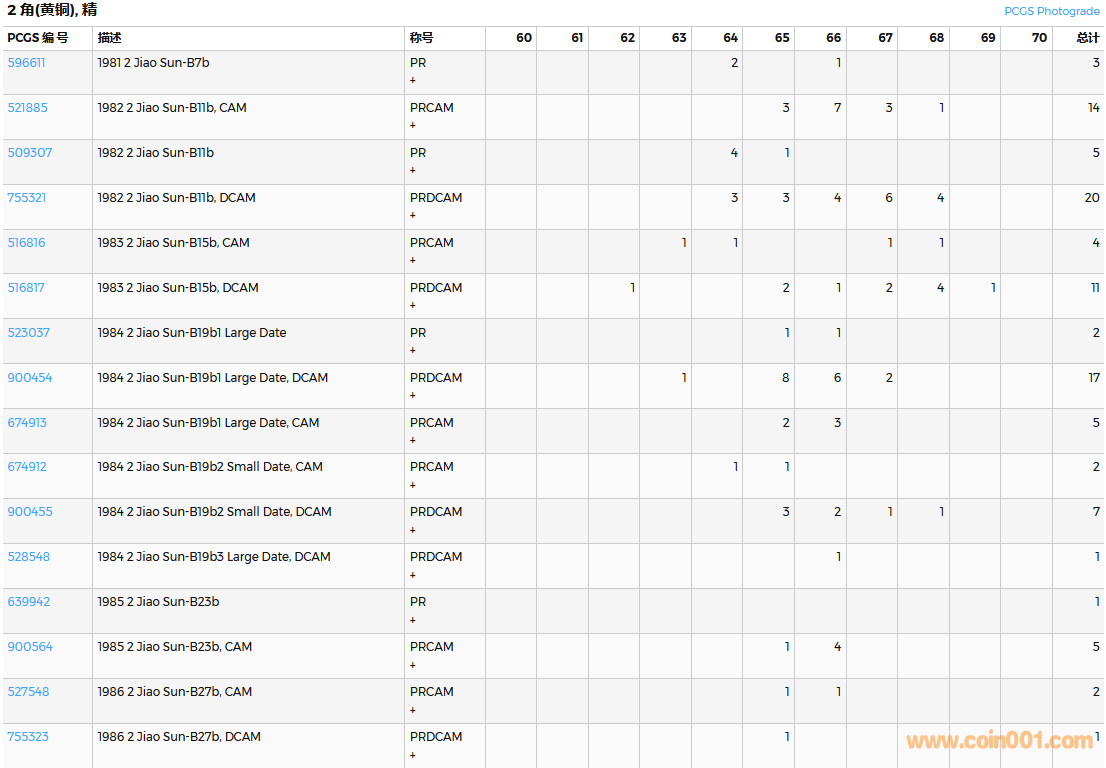Image resolution: width=1106 pixels, height=768 pixels.
Task: Click the count 8 in 900454 row
Action: 785,378
